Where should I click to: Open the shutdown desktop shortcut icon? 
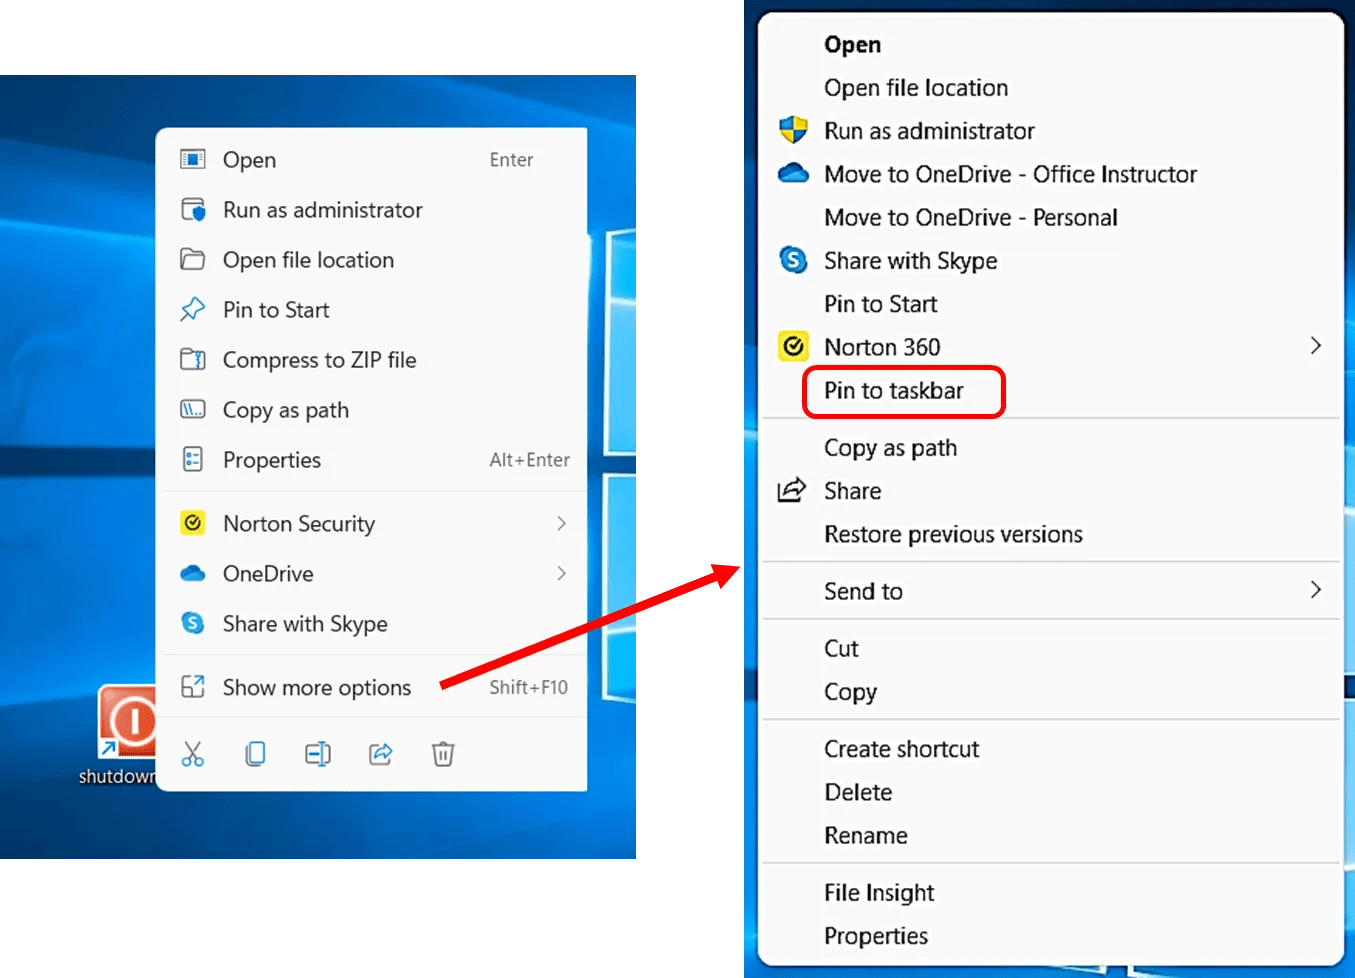pos(127,722)
